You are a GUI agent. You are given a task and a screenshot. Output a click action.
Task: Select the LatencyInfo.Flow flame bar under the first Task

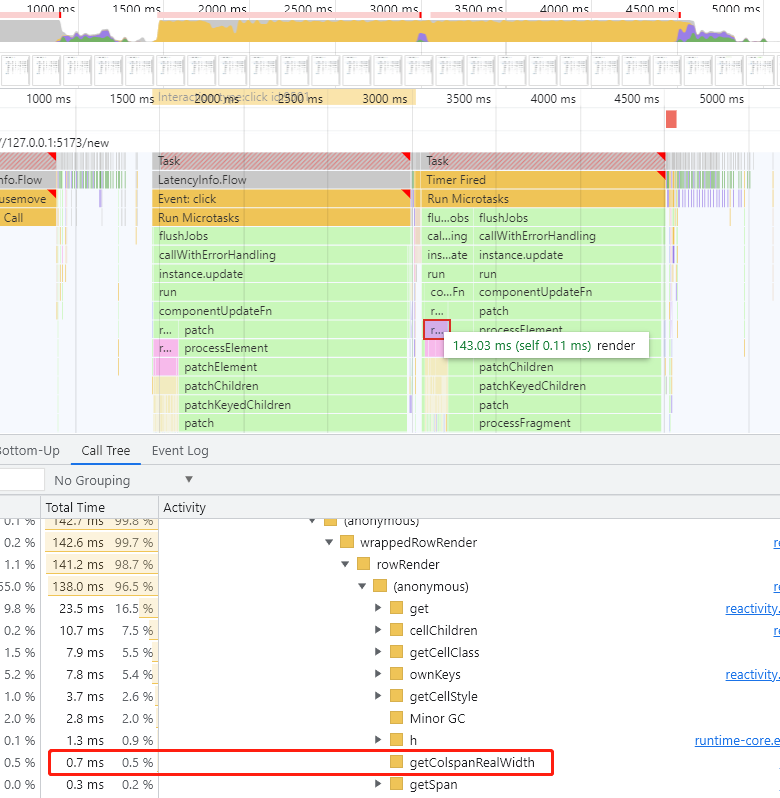[x=281, y=180]
